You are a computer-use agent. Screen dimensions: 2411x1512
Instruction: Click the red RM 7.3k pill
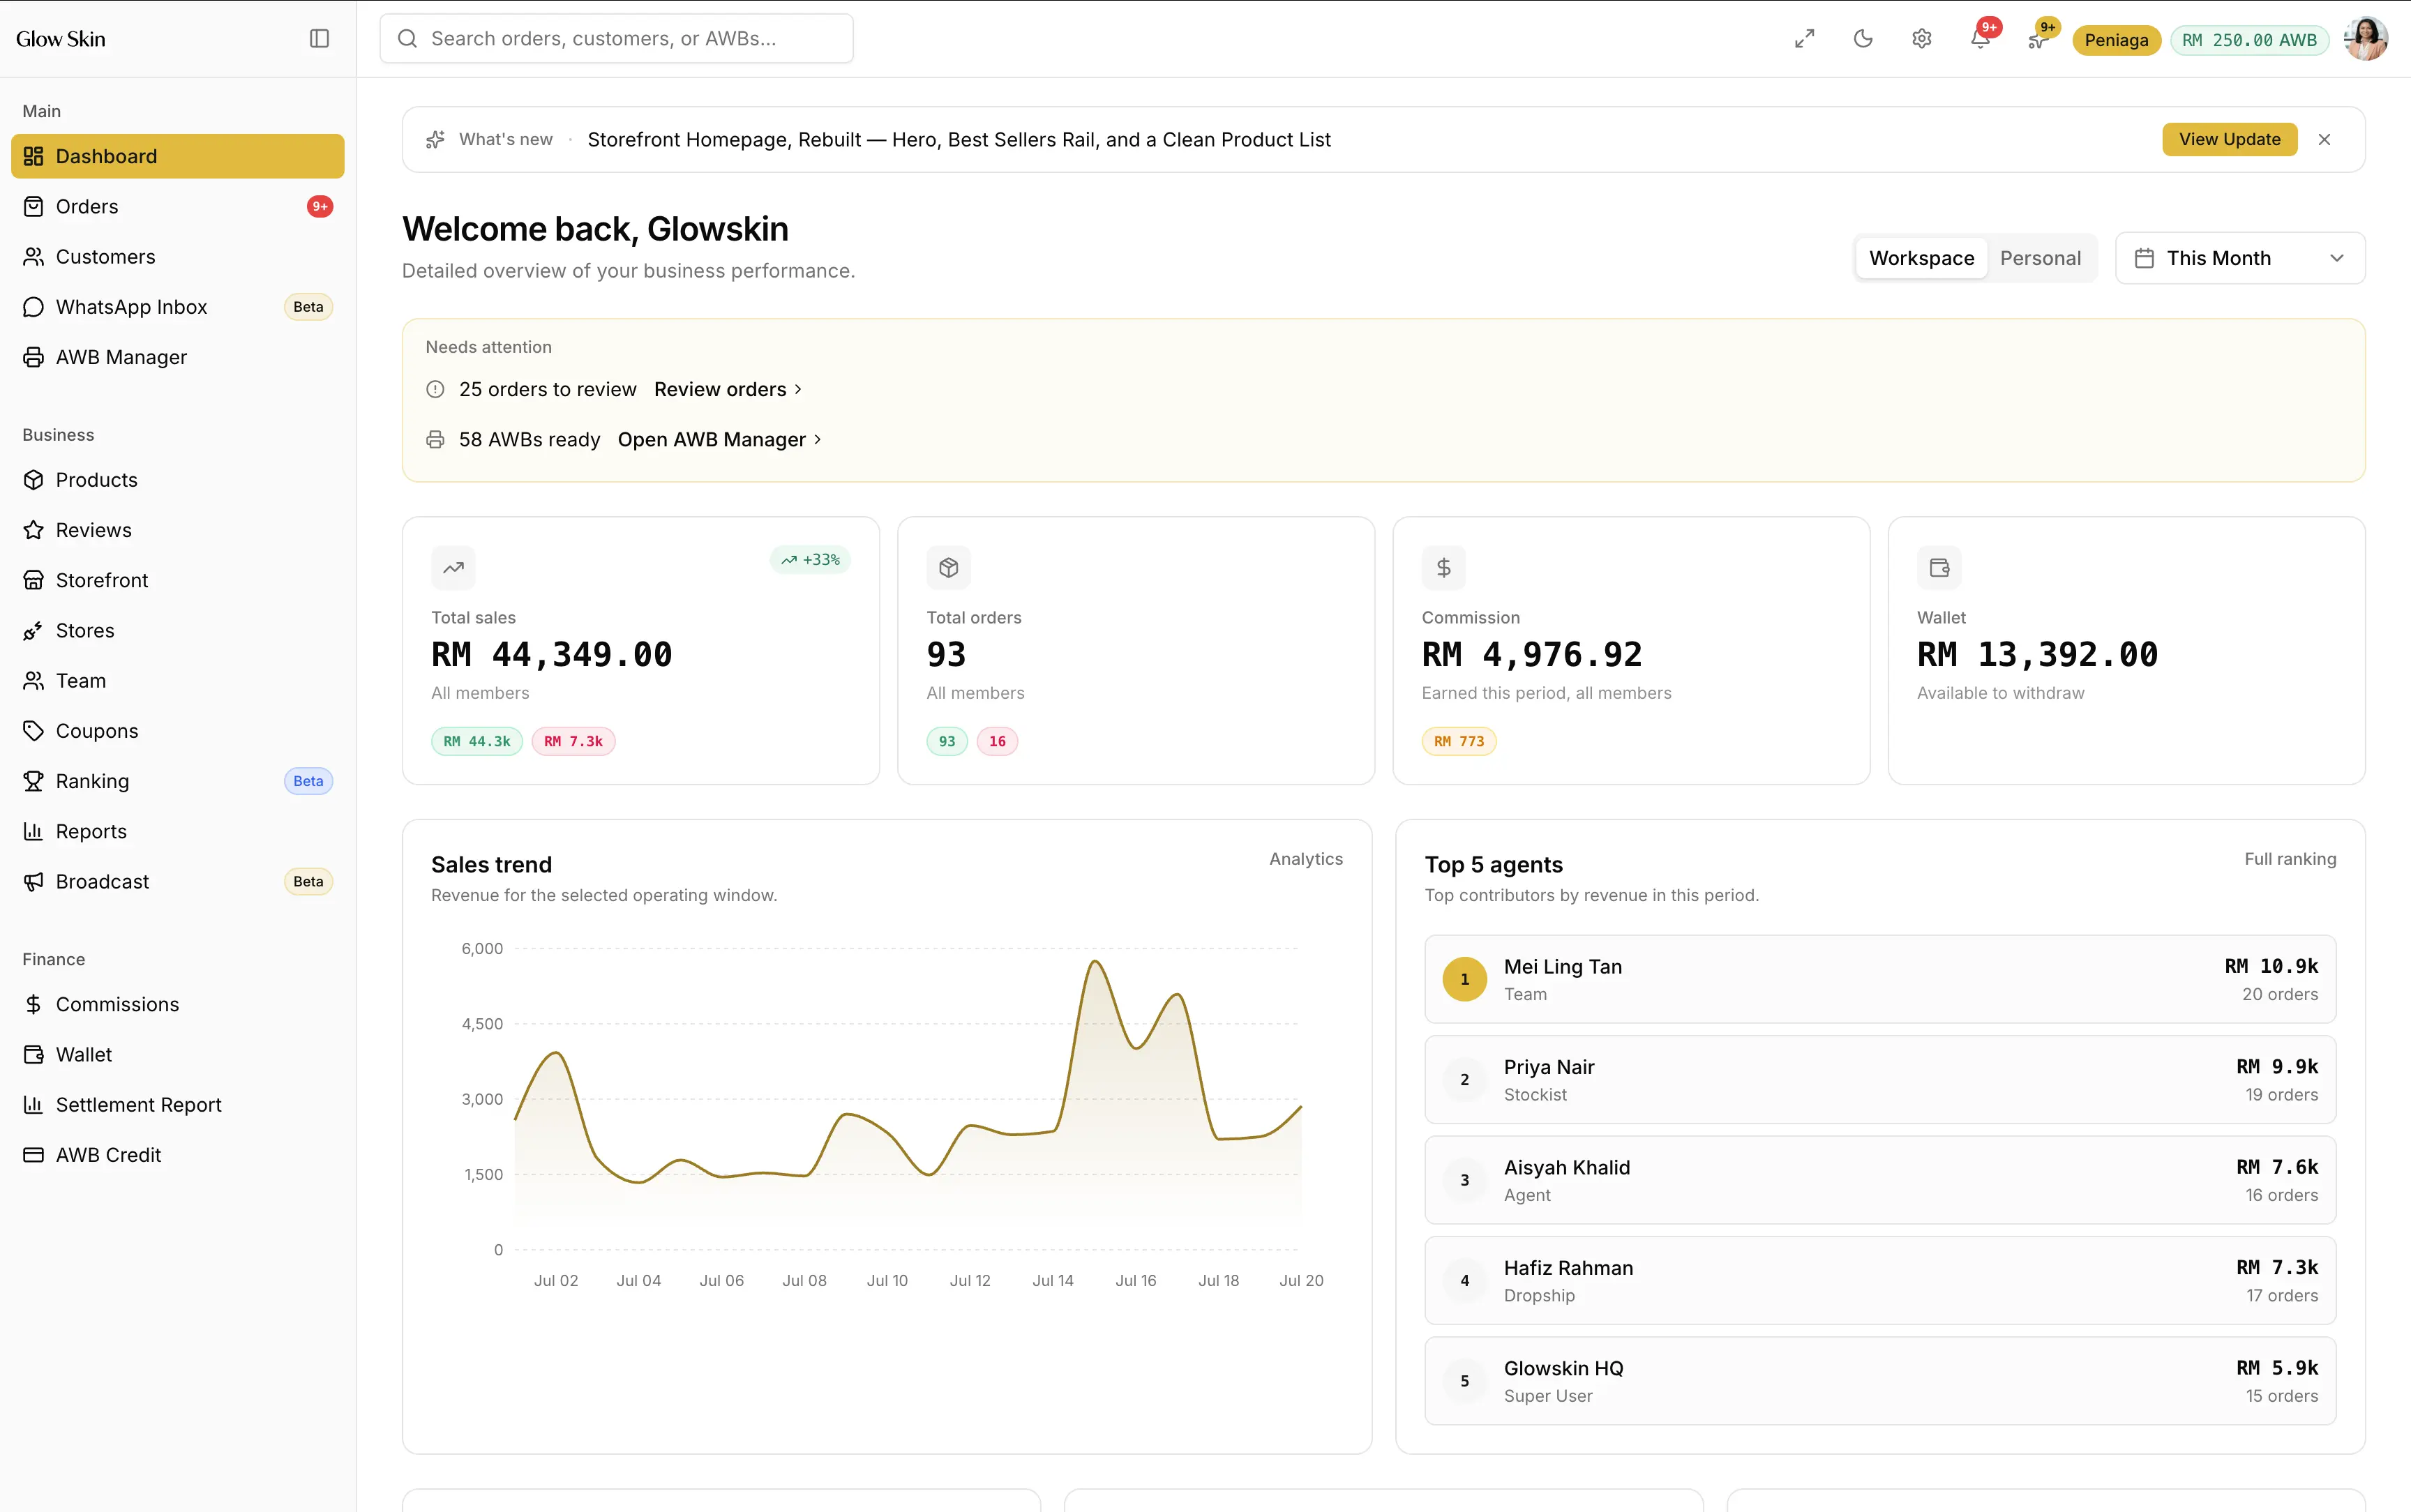[x=573, y=741]
